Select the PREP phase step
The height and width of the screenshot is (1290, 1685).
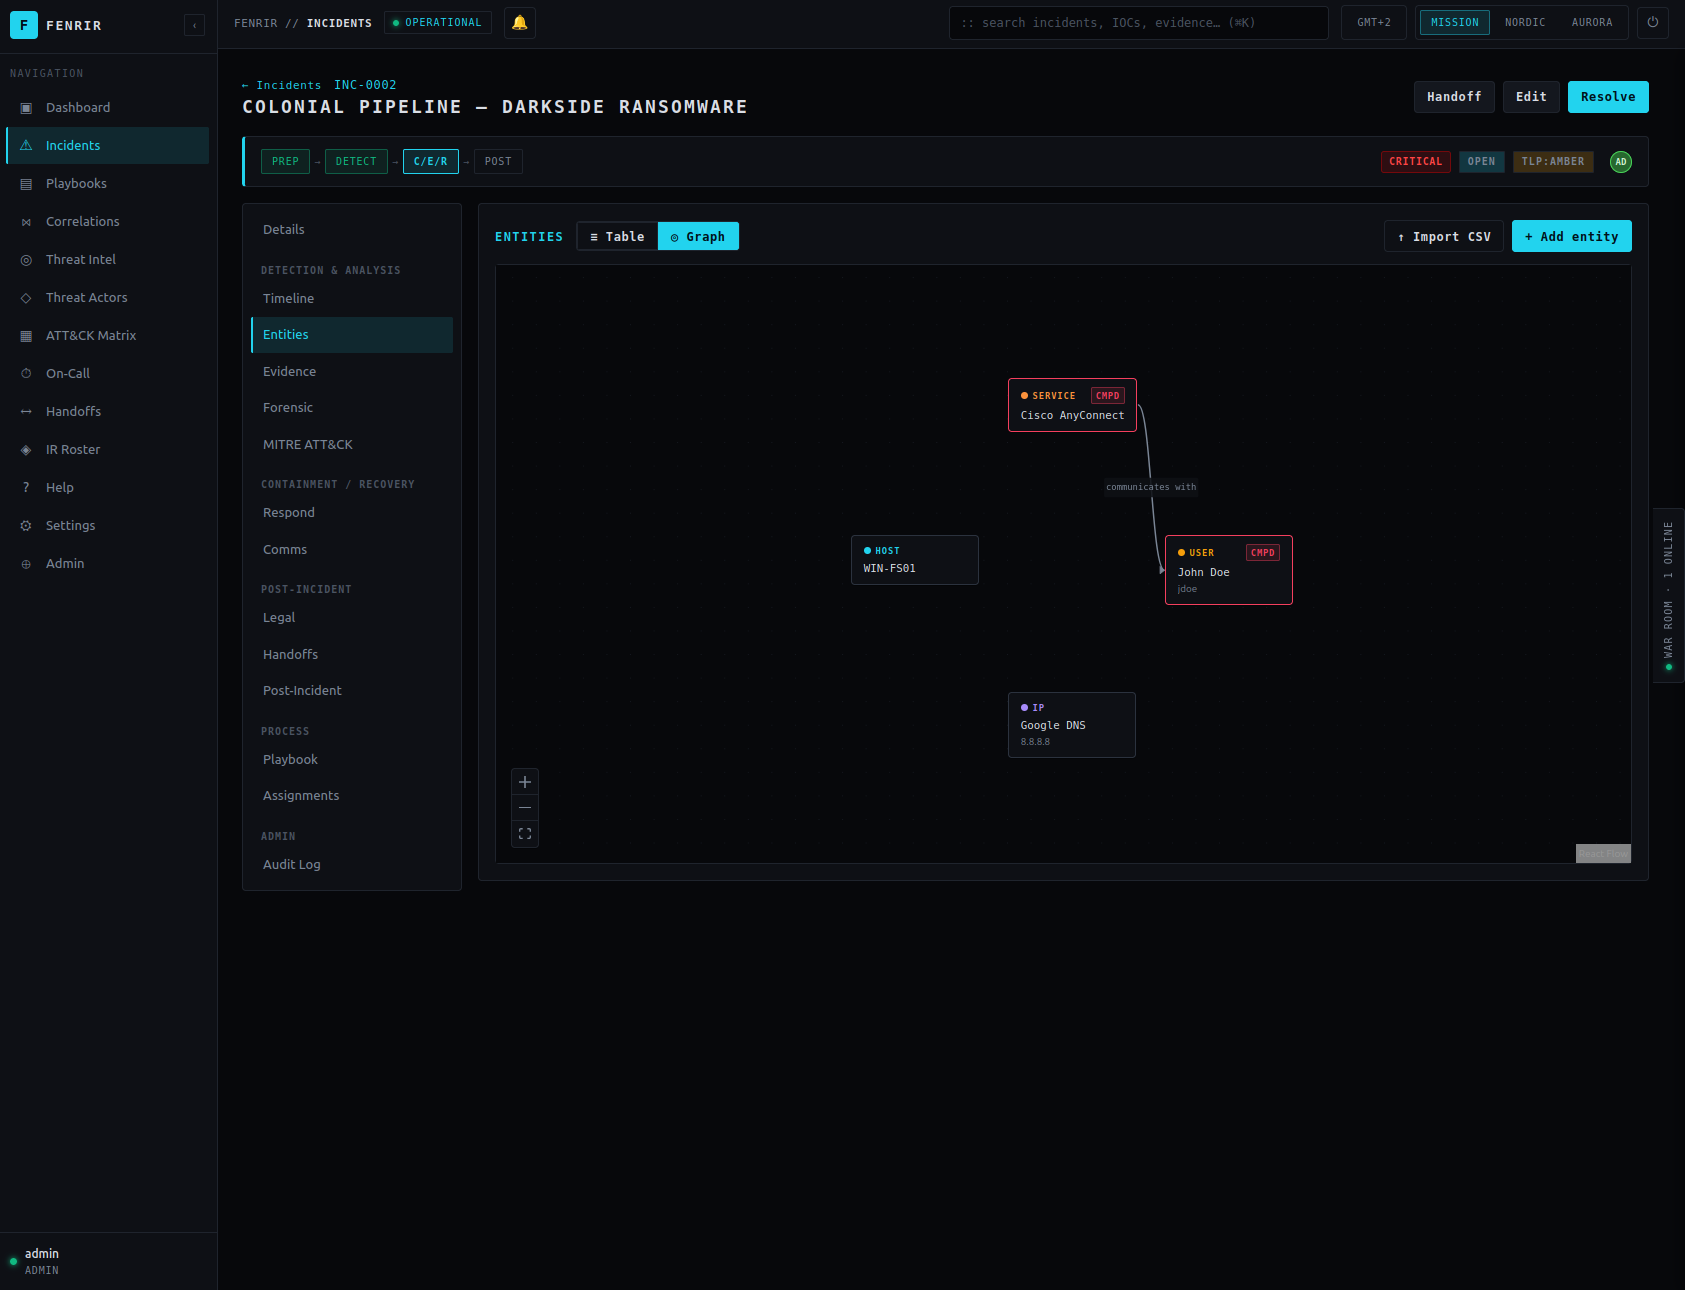285,162
